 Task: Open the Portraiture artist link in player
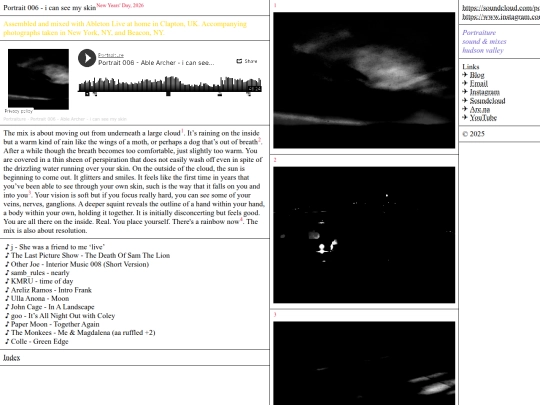click(111, 55)
